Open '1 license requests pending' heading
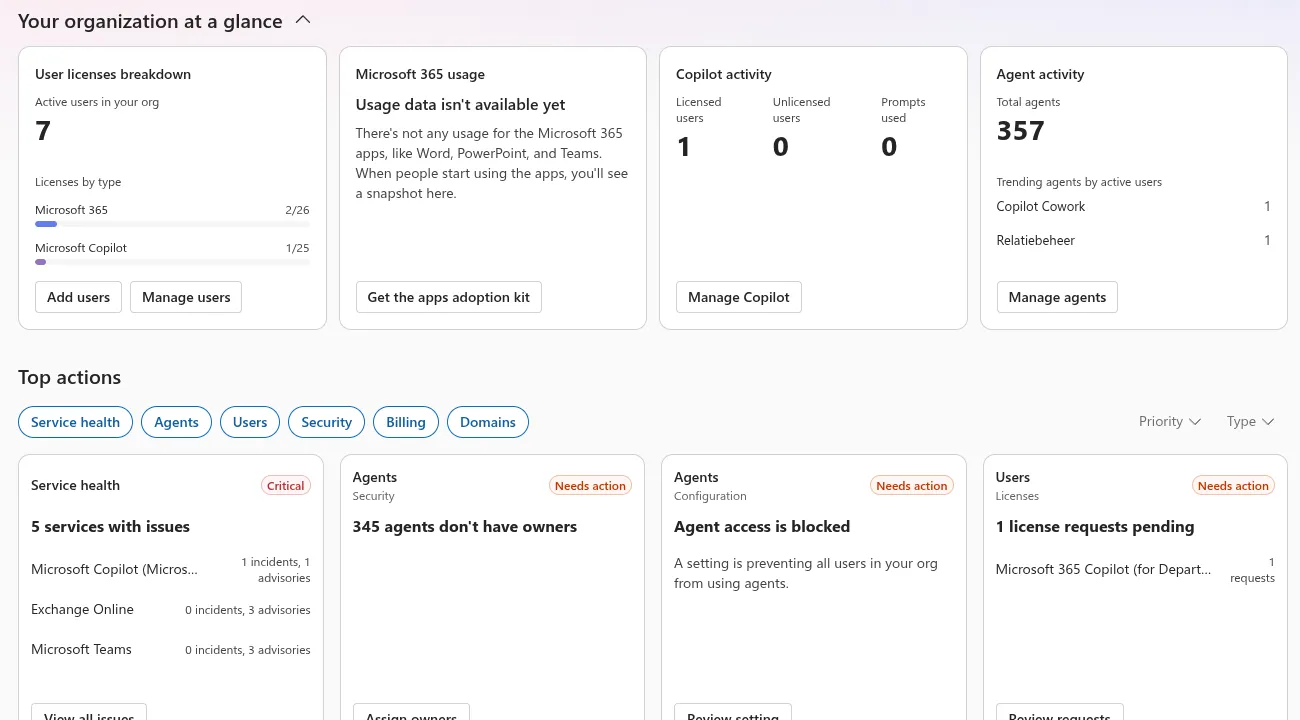The image size is (1300, 720). [1095, 527]
